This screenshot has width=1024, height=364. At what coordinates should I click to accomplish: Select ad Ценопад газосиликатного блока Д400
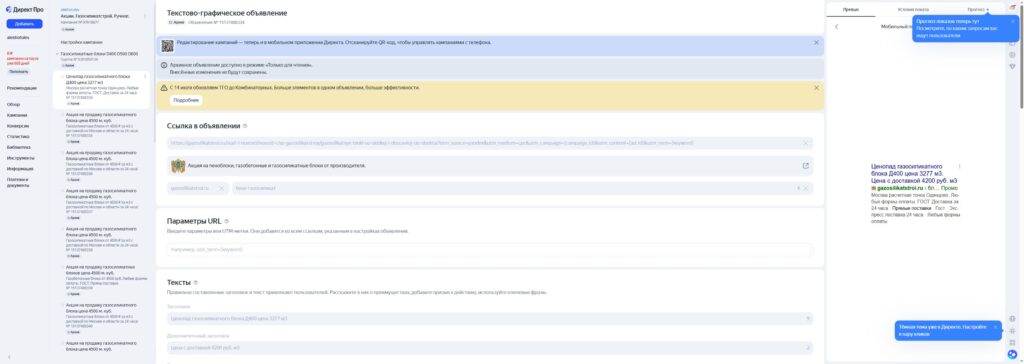pyautogui.click(x=101, y=90)
